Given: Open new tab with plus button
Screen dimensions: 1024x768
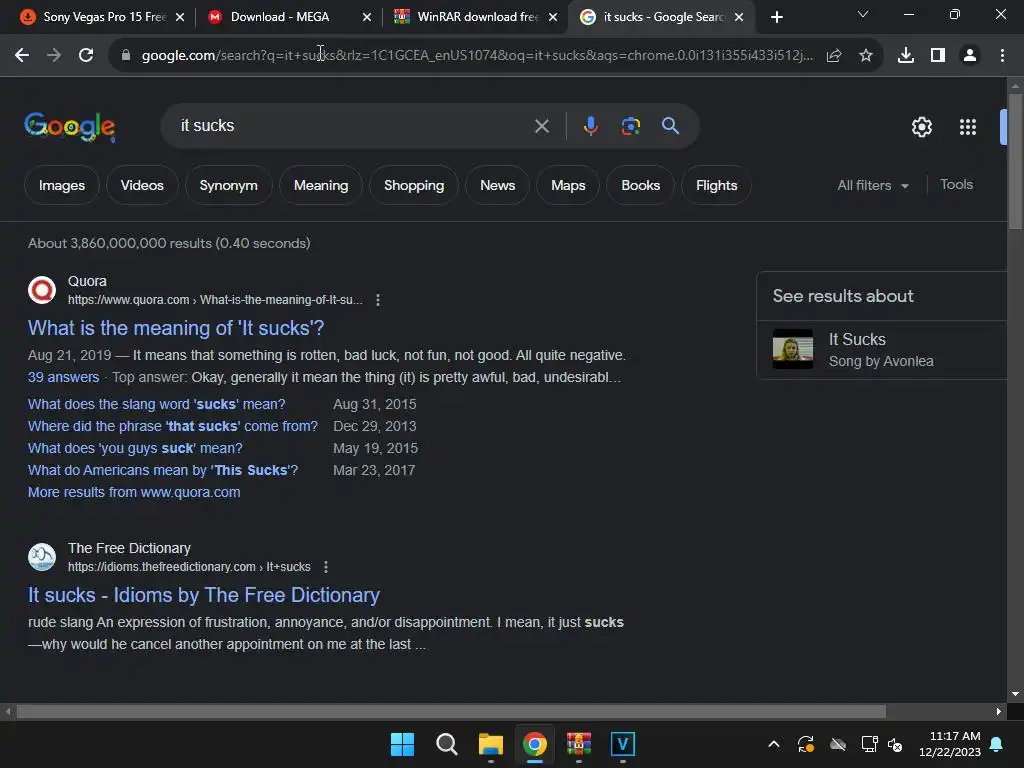Looking at the screenshot, I should tap(776, 17).
